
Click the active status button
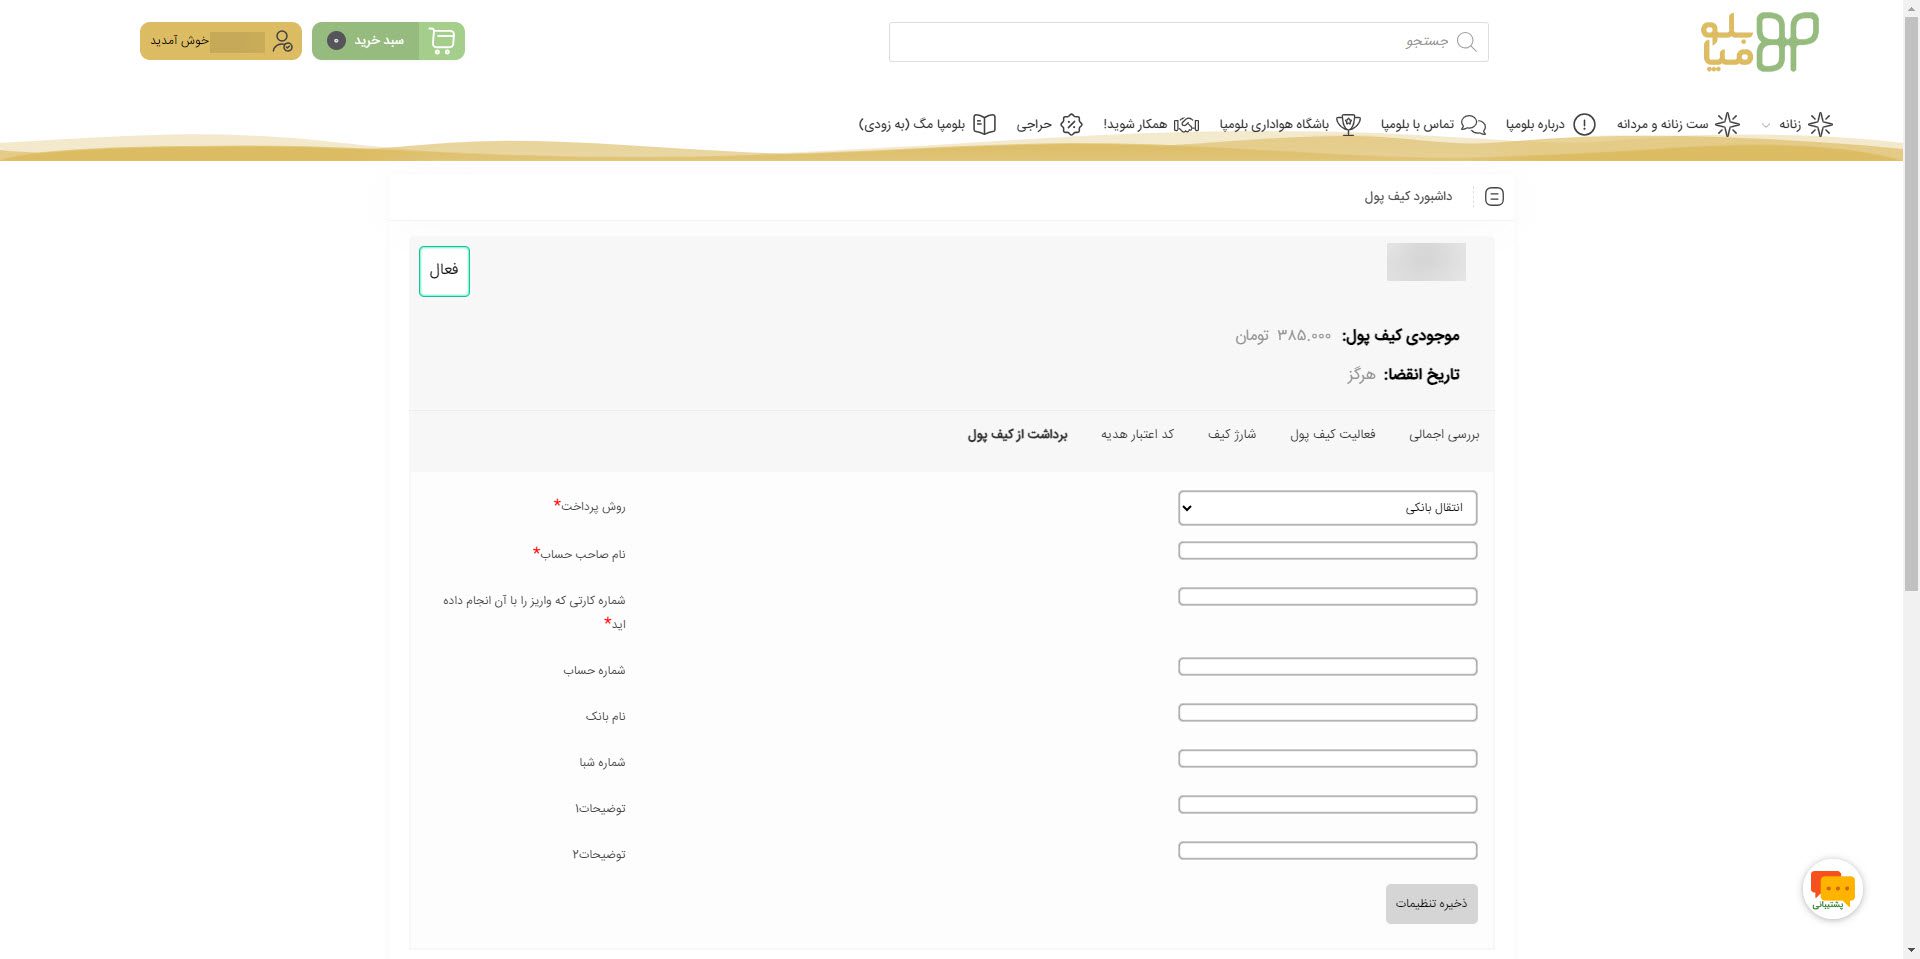(444, 271)
